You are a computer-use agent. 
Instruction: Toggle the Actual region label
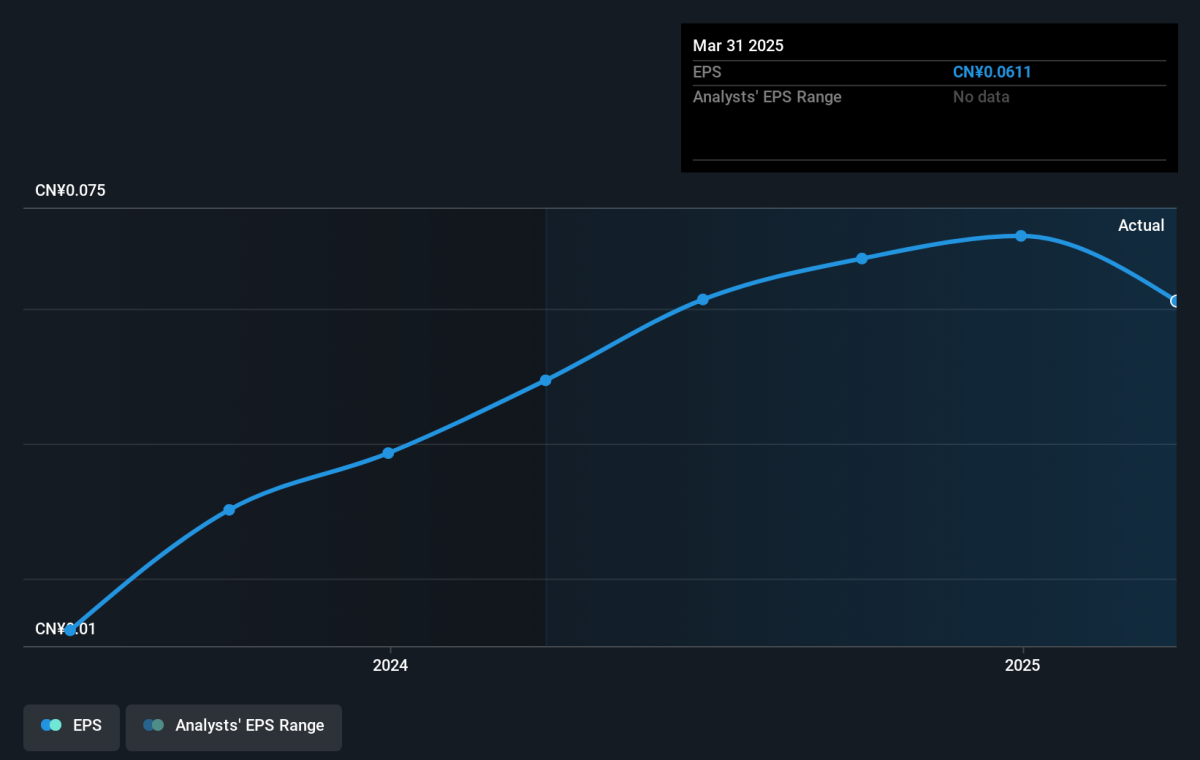point(1141,225)
